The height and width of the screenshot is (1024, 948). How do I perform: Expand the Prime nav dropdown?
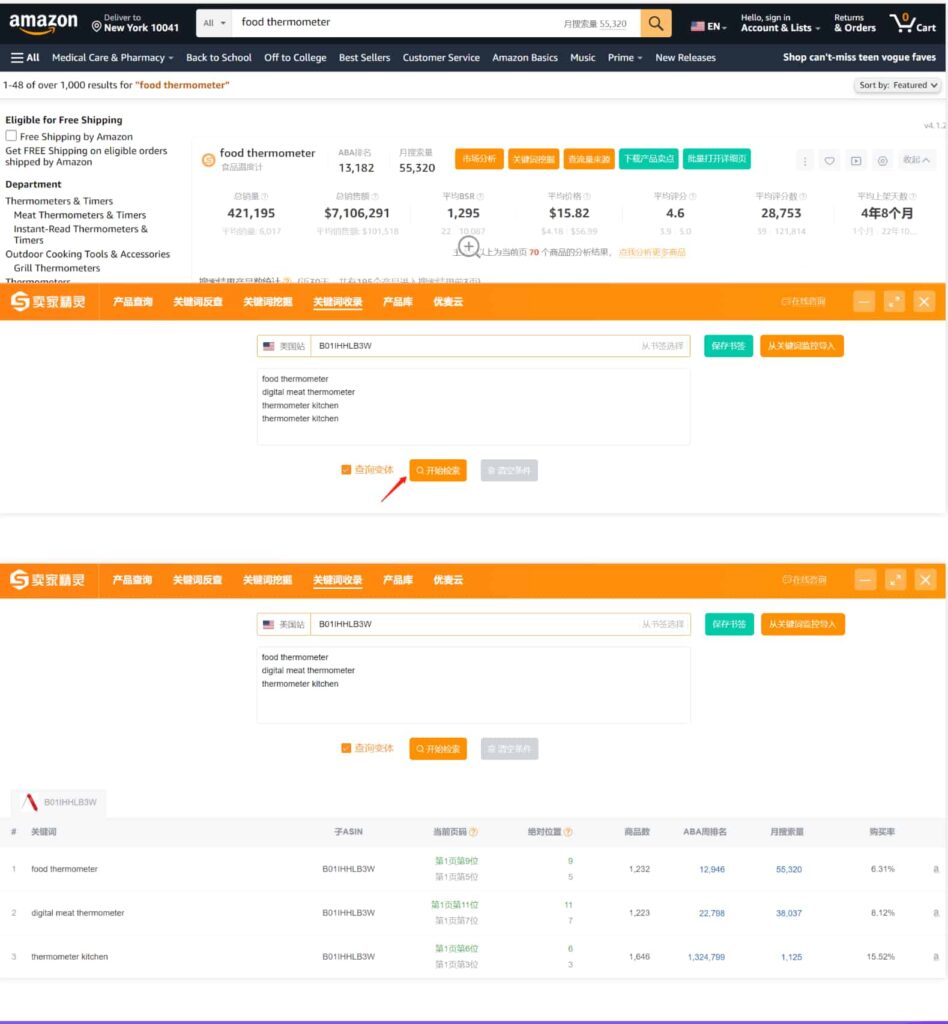click(x=625, y=57)
